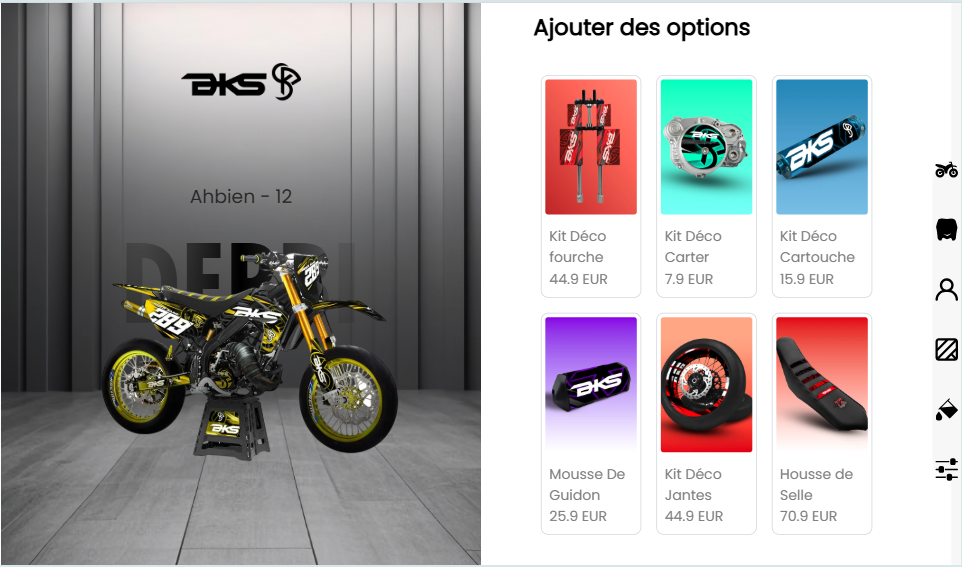The image size is (962, 567).
Task: Click the BKS logo in preview
Action: 241,82
